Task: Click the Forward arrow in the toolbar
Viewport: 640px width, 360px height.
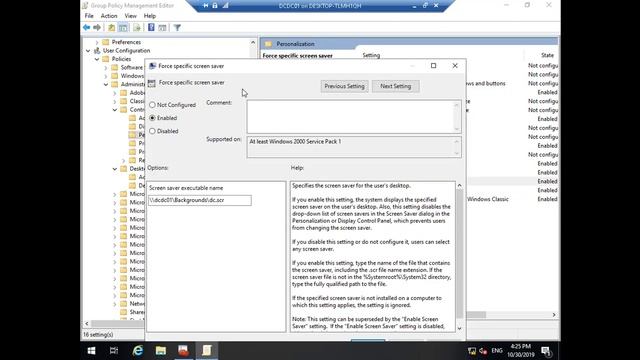Action: (97, 27)
